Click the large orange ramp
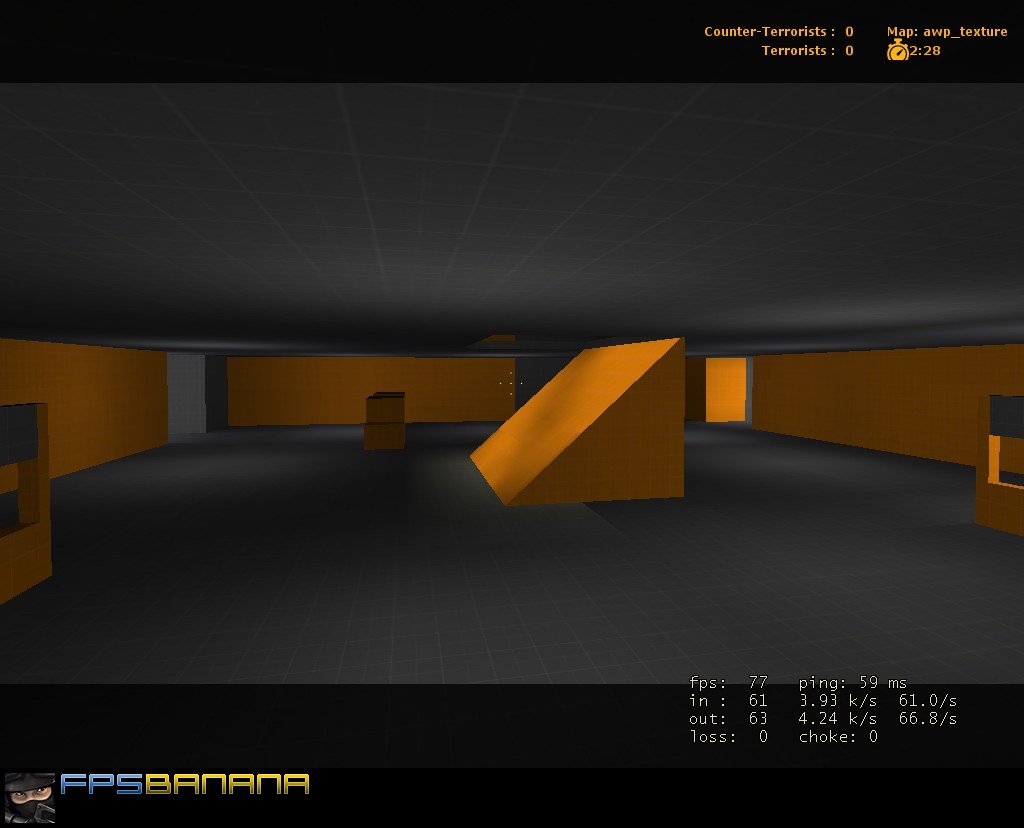 click(x=590, y=430)
